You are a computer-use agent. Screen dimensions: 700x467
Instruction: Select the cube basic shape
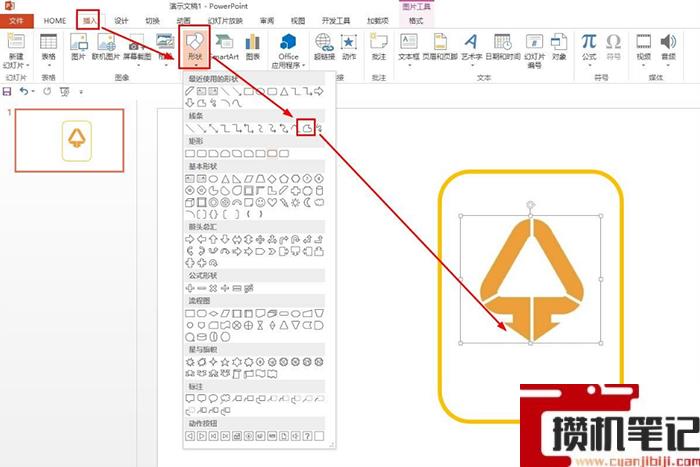pos(190,202)
